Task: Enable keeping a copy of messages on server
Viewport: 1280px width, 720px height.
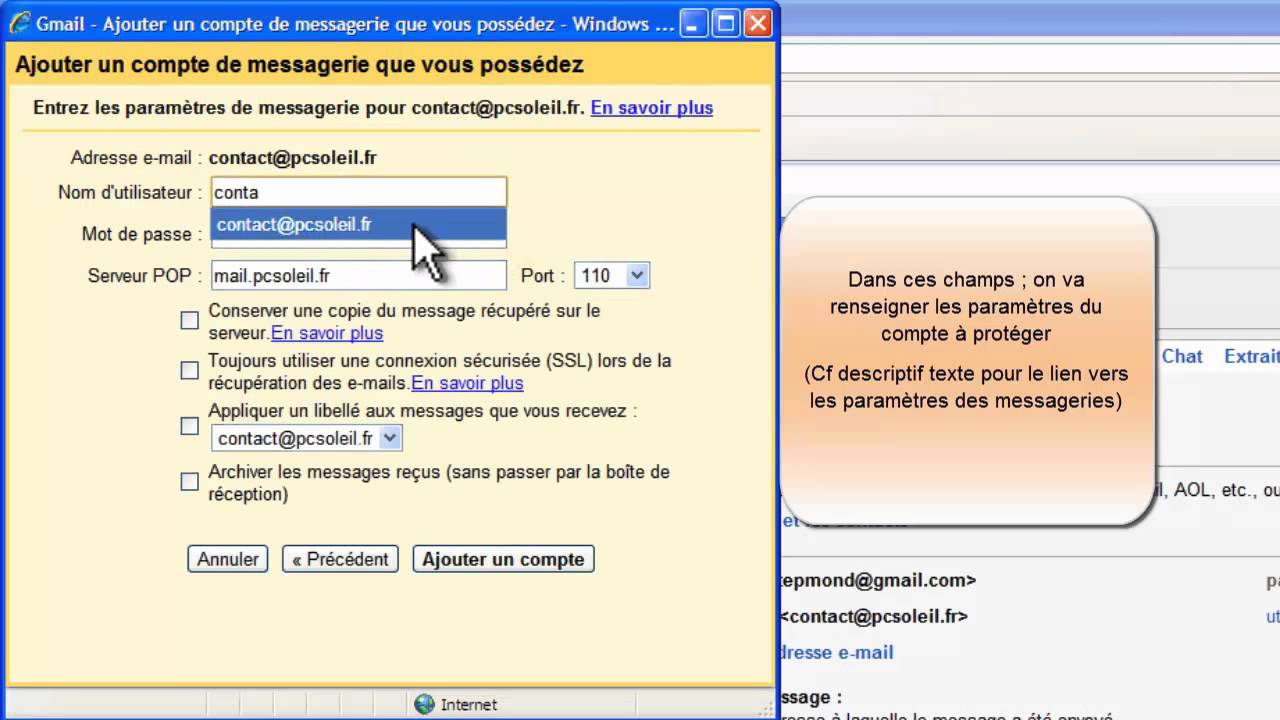Action: pos(190,320)
